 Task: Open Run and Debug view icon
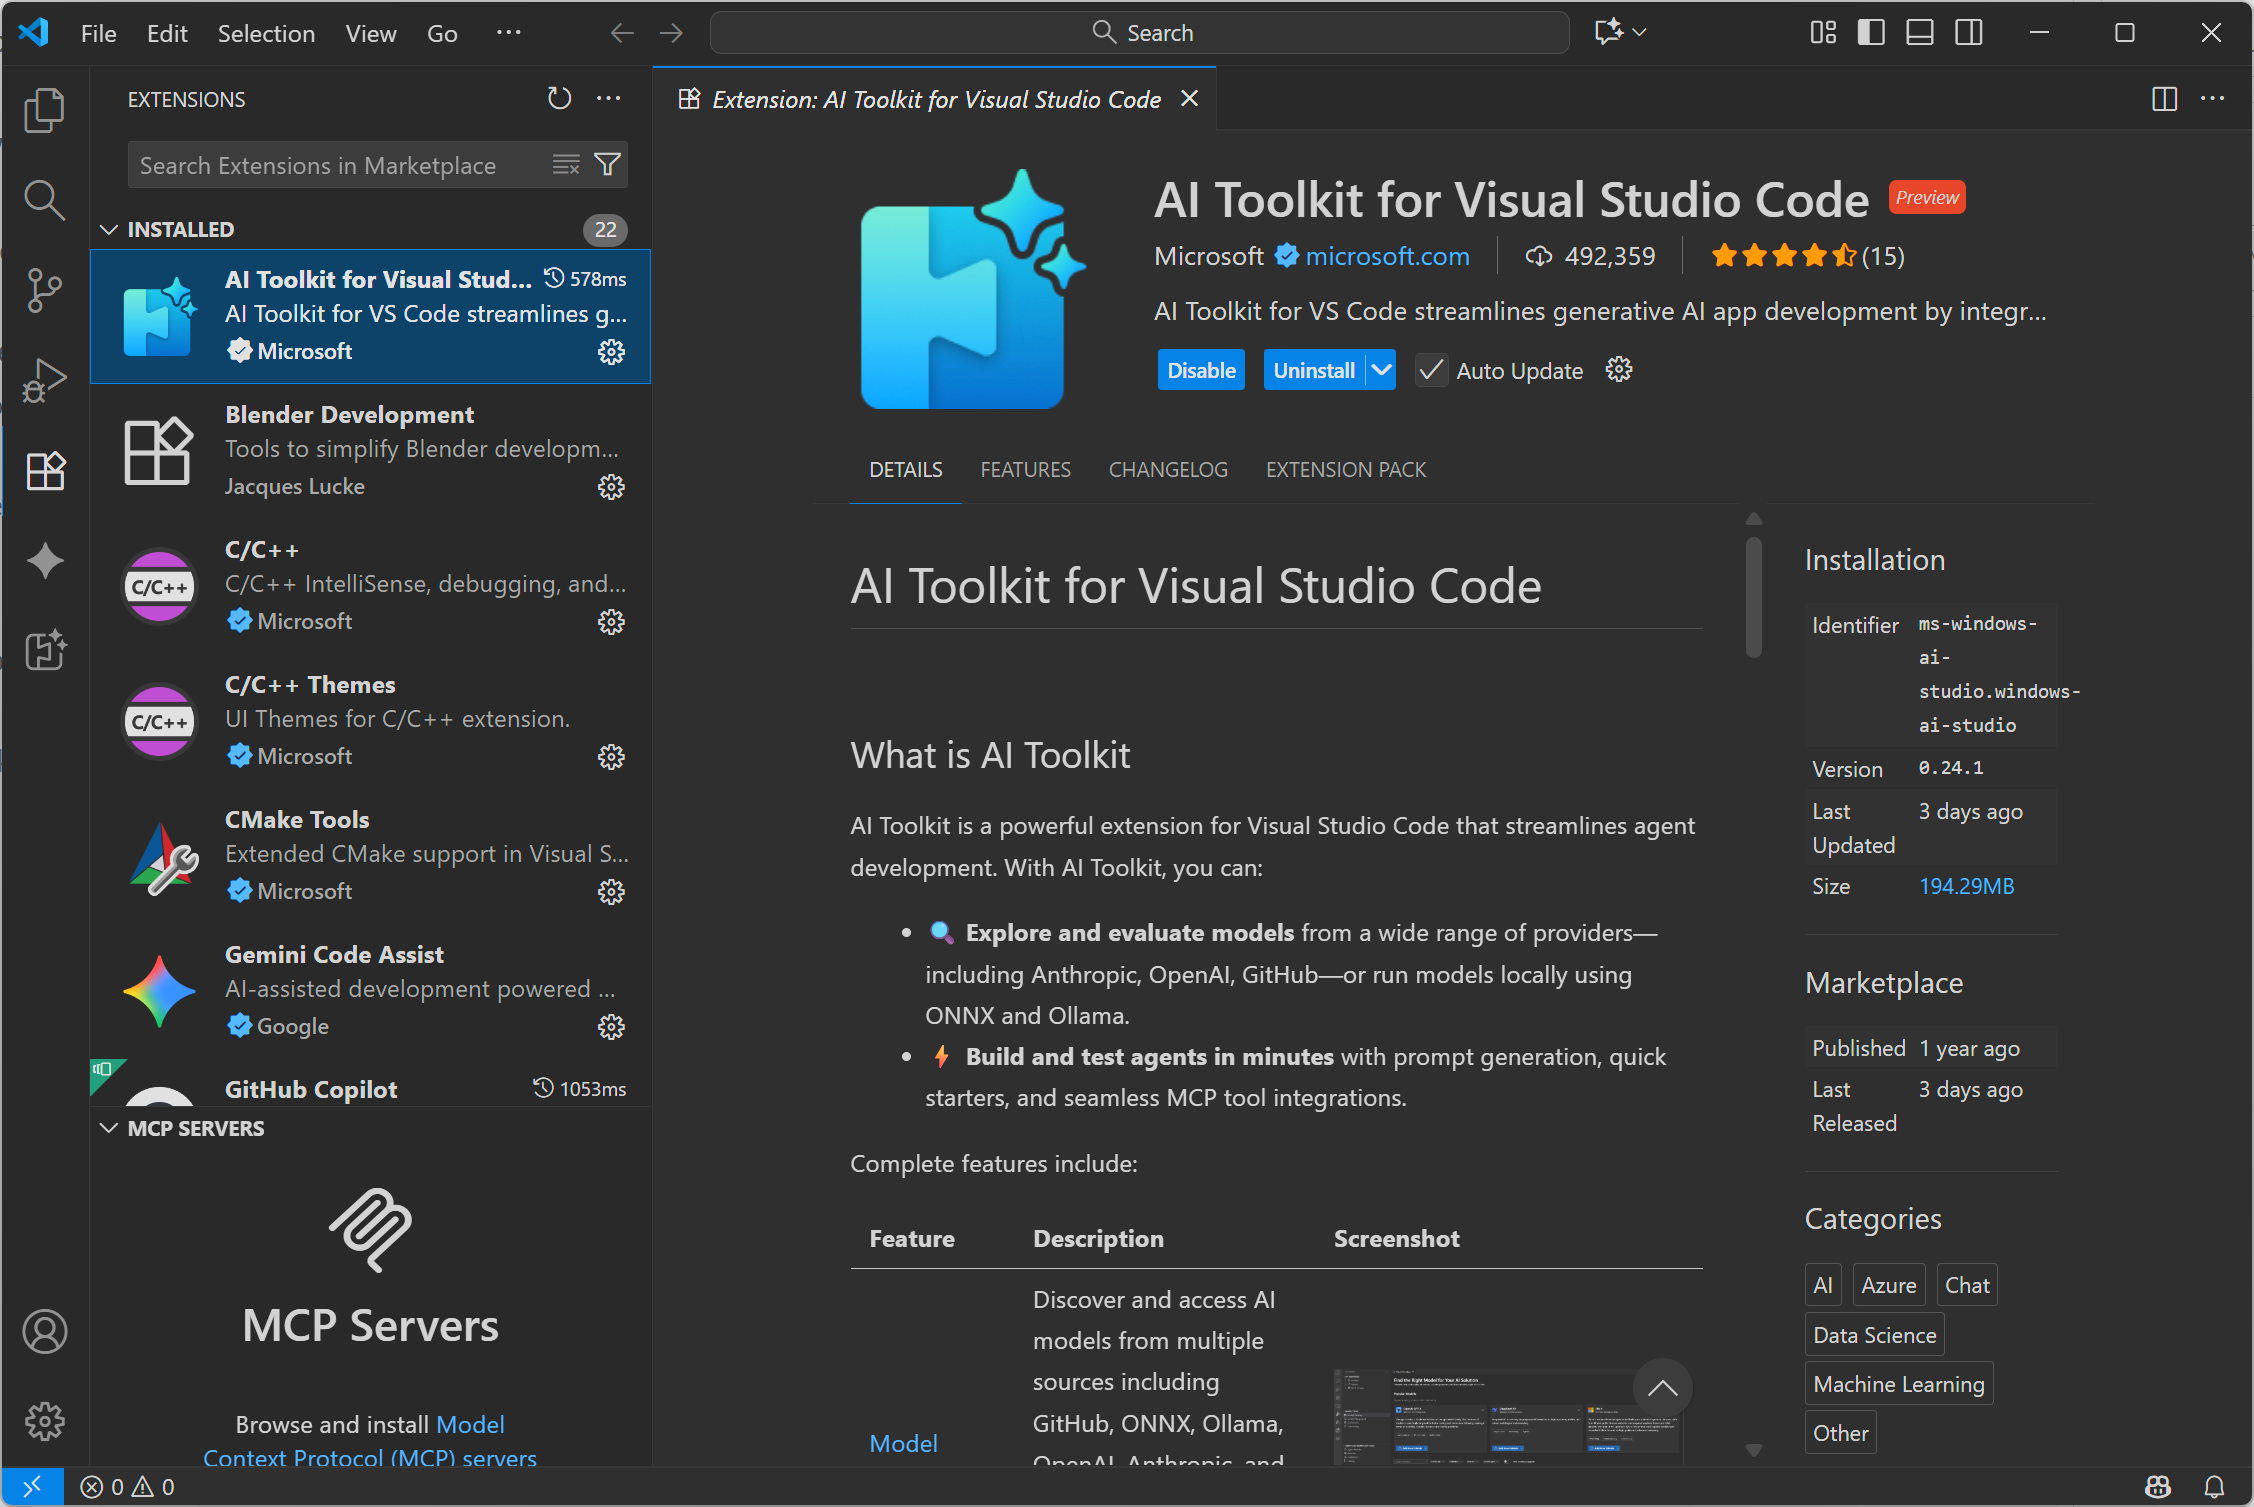point(44,381)
